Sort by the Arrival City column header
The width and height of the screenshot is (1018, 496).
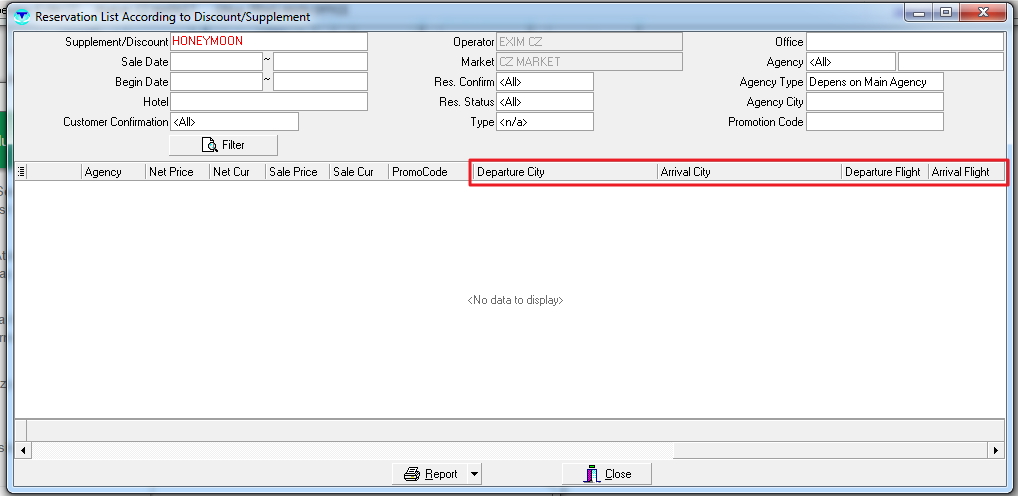click(x=748, y=172)
